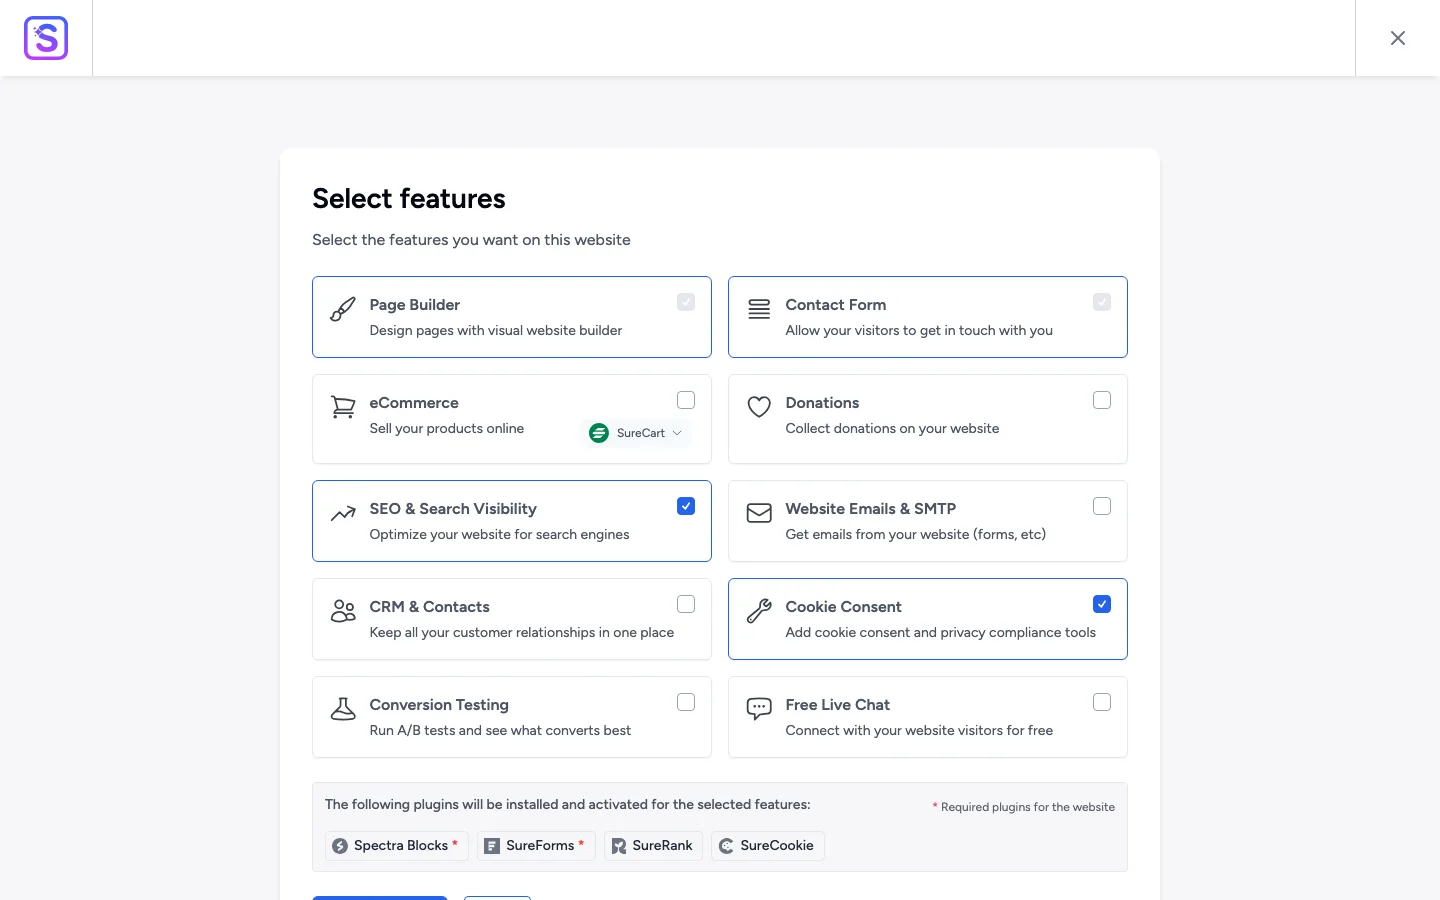This screenshot has width=1440, height=900.
Task: Click 'Select the features you want' subtitle
Action: click(x=471, y=240)
